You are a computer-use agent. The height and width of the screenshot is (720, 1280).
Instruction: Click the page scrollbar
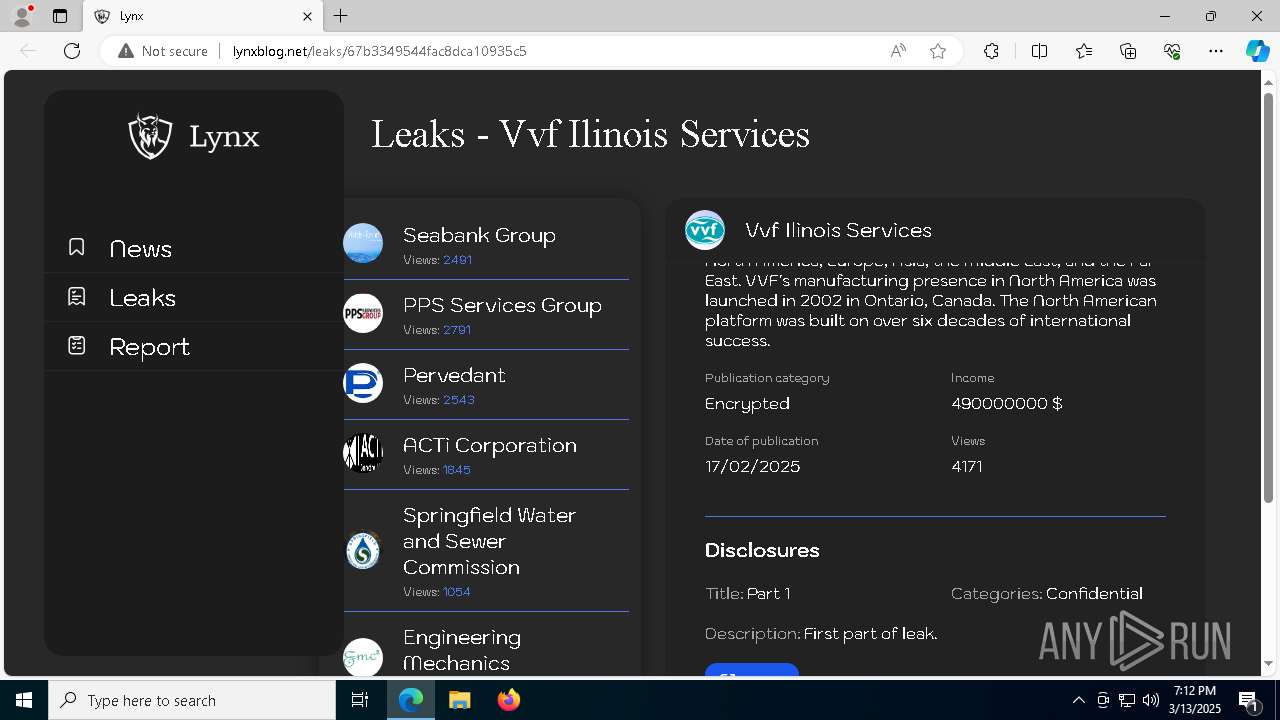[x=1268, y=298]
